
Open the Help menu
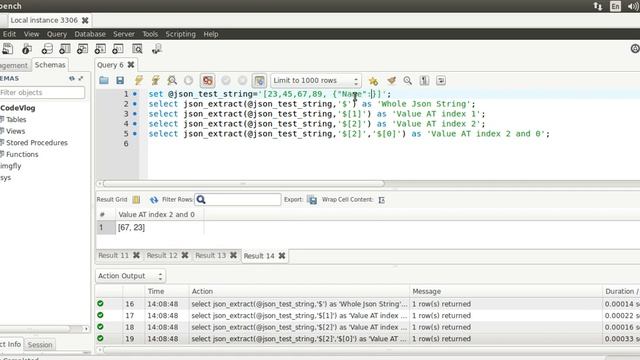[211, 34]
